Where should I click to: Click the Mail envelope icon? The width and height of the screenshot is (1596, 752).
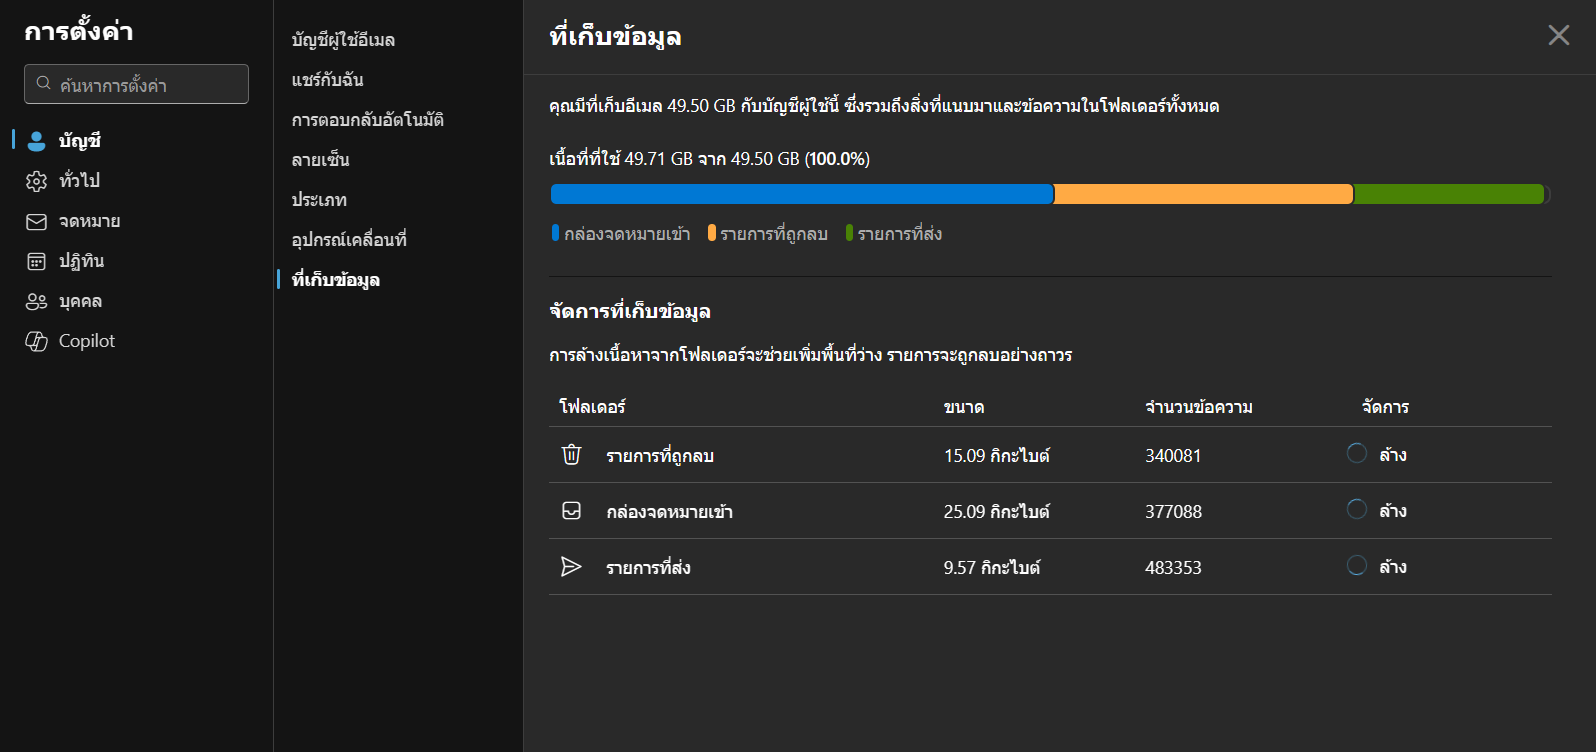(x=37, y=221)
